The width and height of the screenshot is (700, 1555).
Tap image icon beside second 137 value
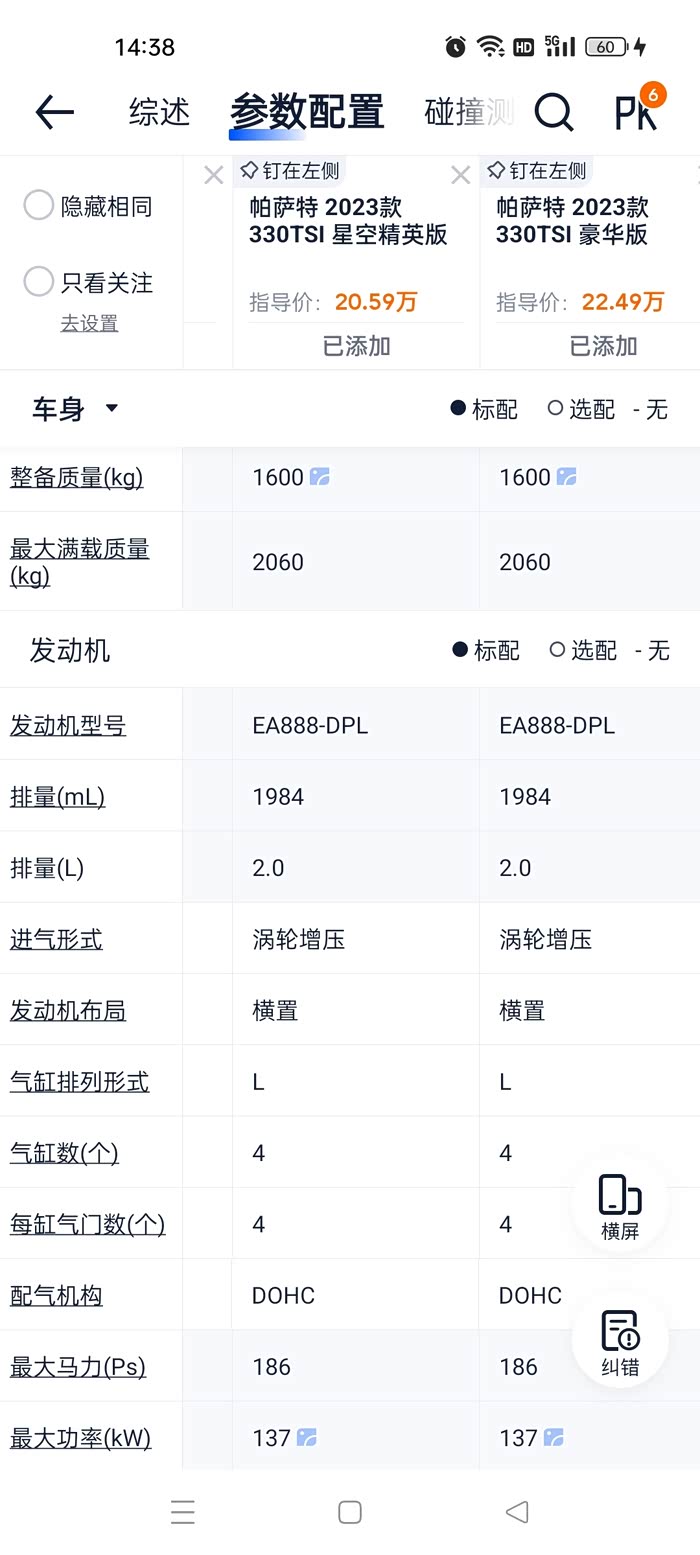point(554,1438)
